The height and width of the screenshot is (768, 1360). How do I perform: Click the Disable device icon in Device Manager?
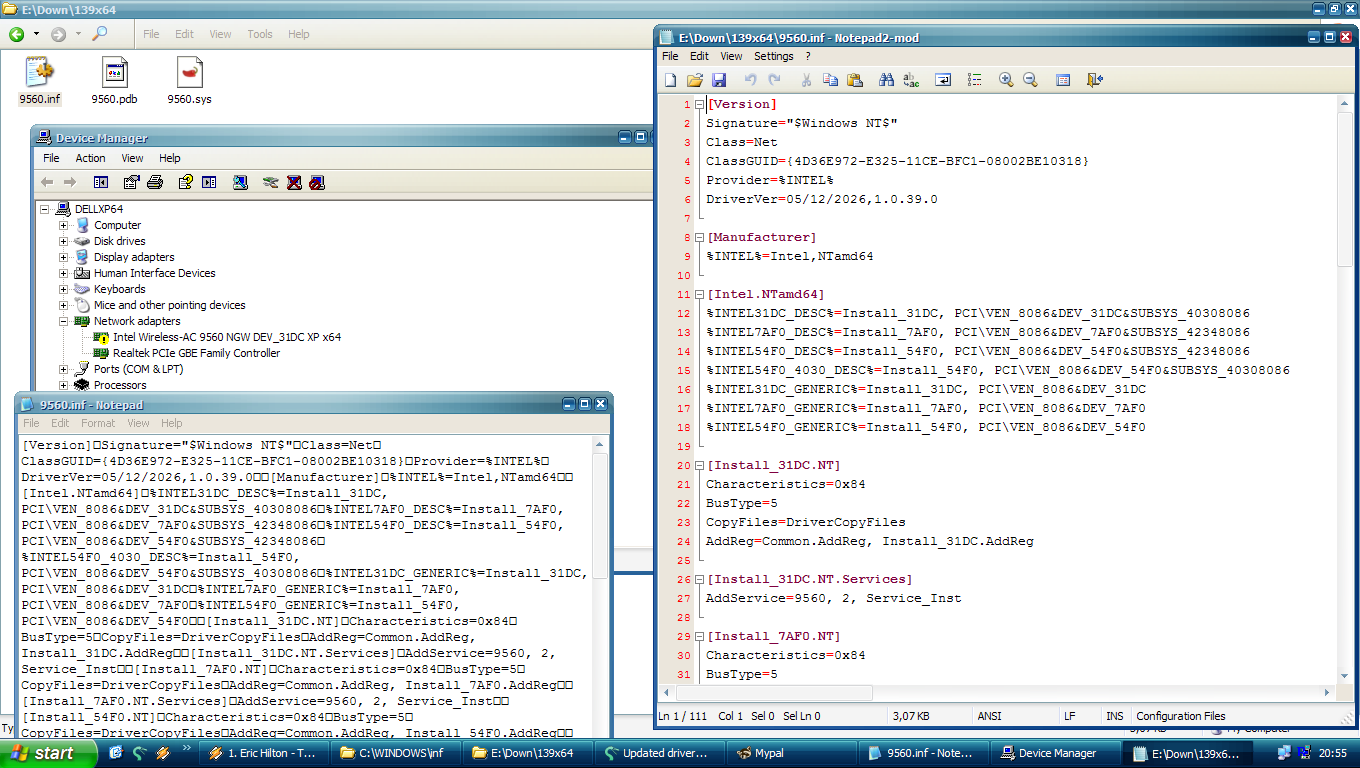click(x=317, y=182)
